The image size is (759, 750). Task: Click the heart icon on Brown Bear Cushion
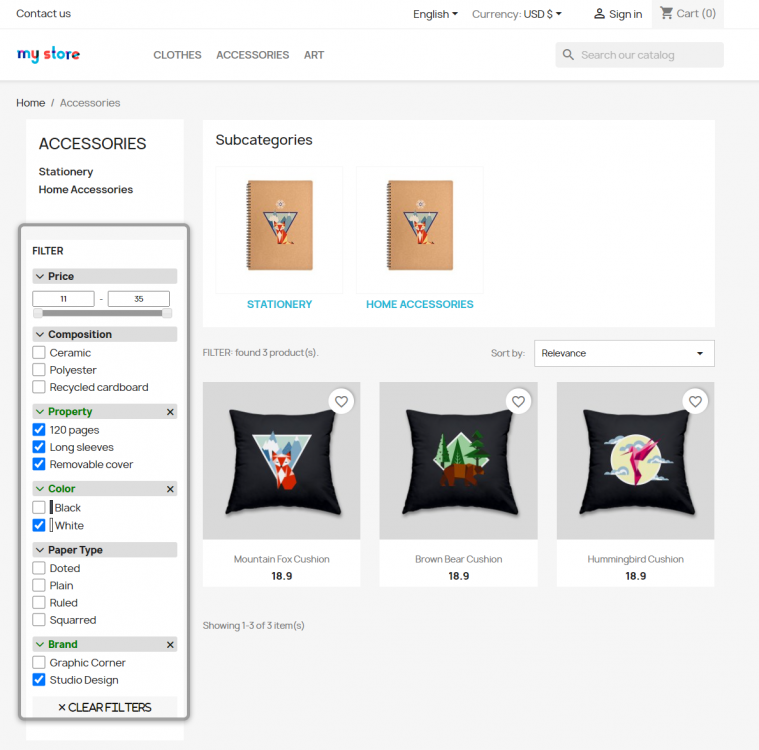(518, 401)
